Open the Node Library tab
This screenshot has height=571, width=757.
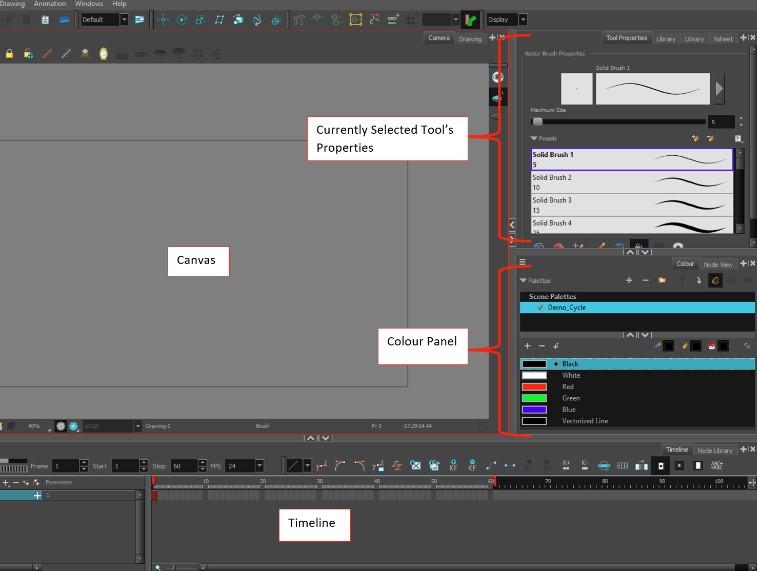tap(715, 450)
